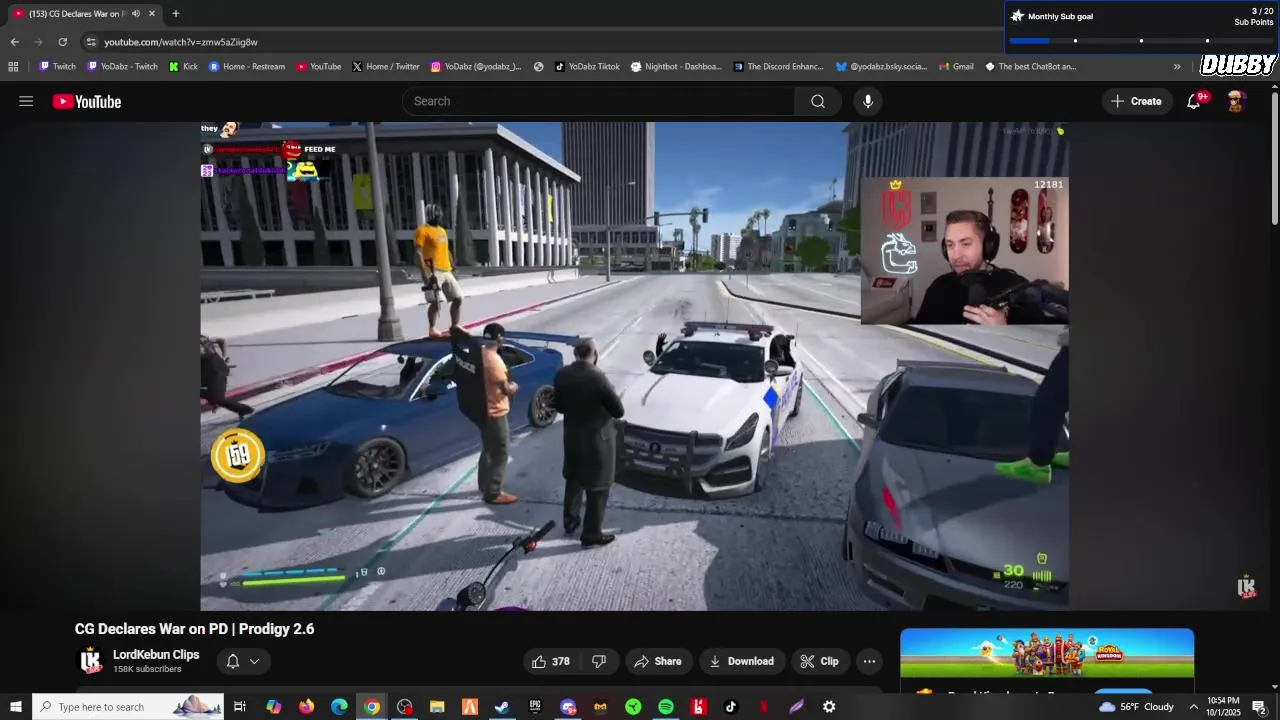
Task: Dislike the video with thumbs down
Action: (x=599, y=661)
